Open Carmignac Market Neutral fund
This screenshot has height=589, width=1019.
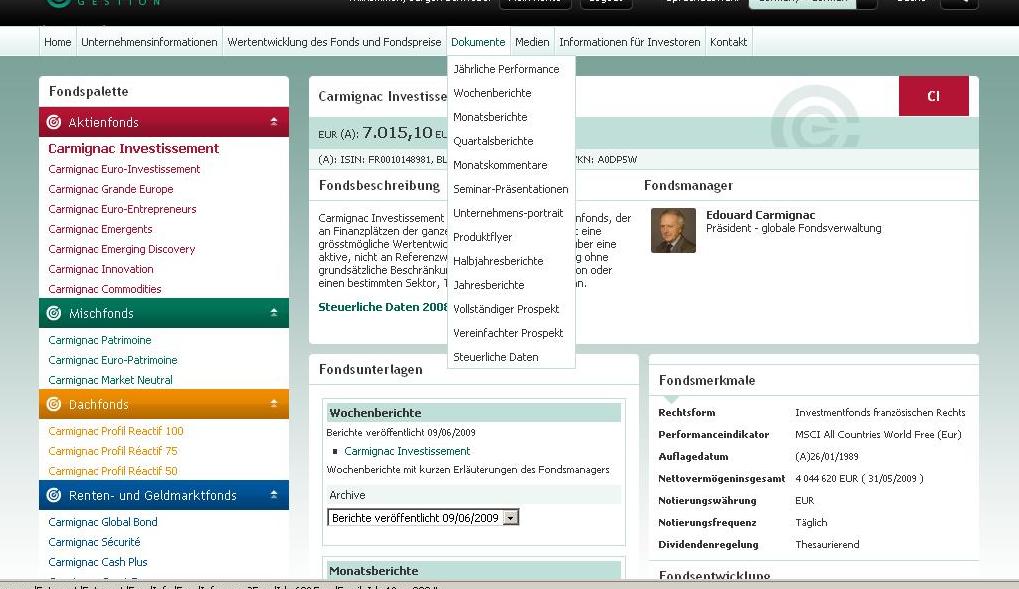pos(110,380)
